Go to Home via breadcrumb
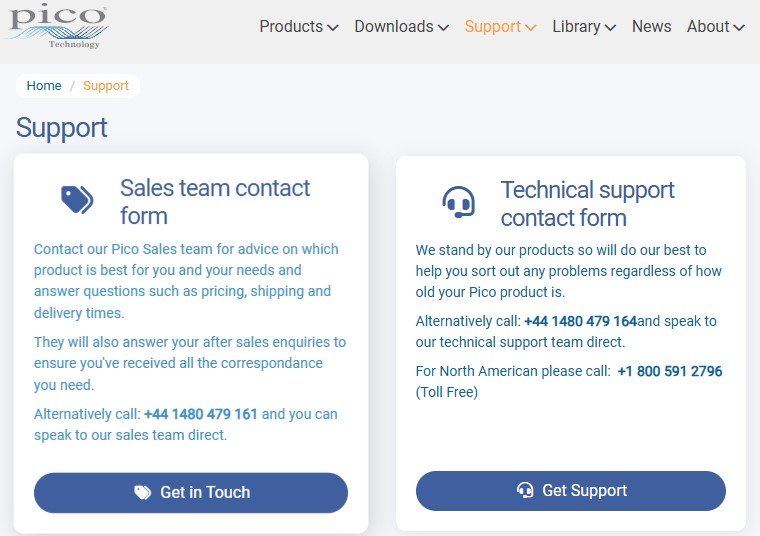 click(44, 86)
